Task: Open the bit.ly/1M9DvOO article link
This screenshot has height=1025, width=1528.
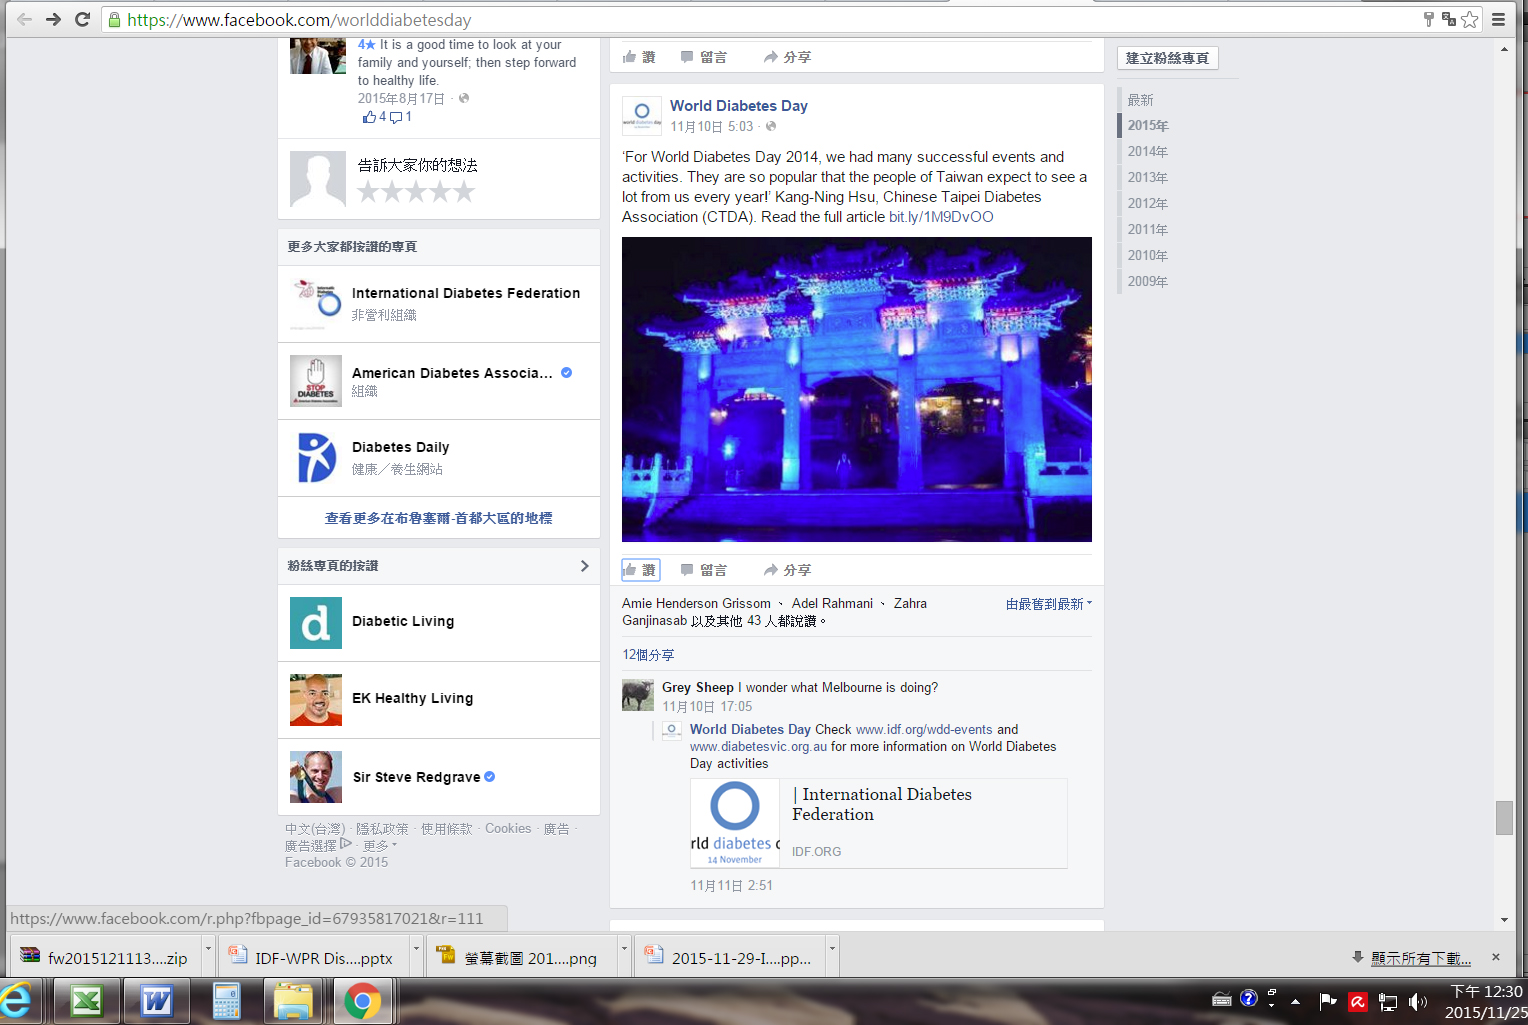Action: pyautogui.click(x=941, y=217)
